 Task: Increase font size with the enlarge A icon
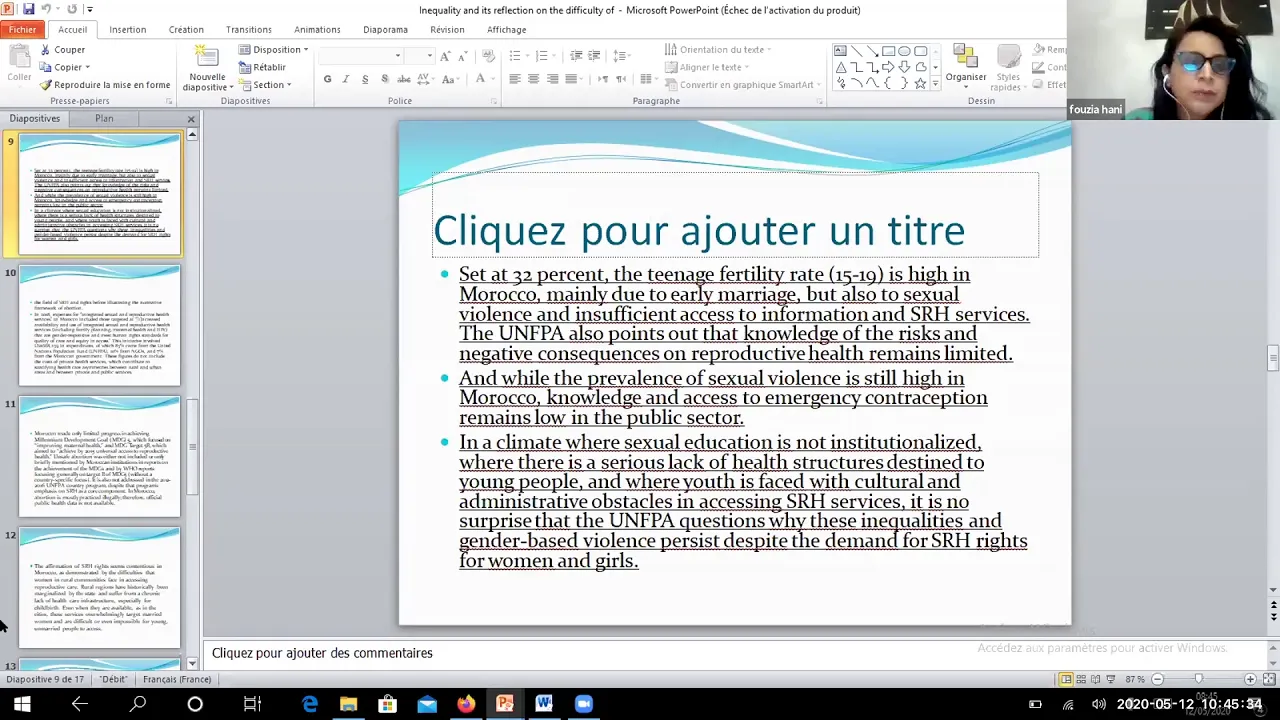pyautogui.click(x=445, y=56)
